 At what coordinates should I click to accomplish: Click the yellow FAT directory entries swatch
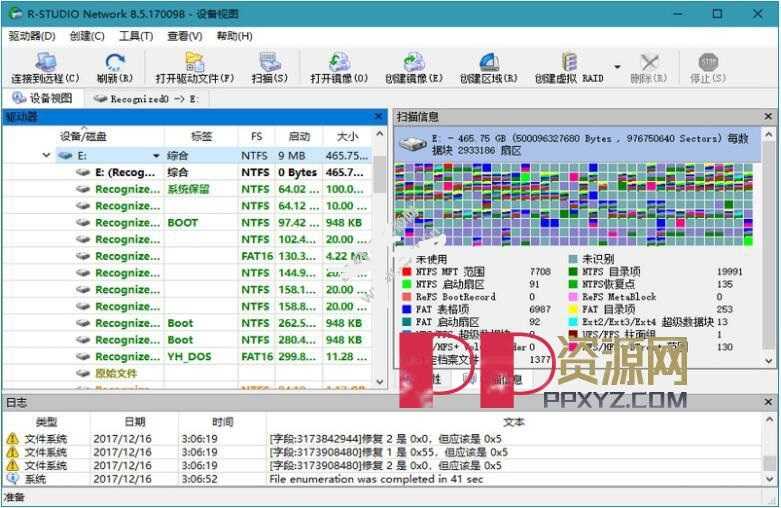click(x=573, y=309)
